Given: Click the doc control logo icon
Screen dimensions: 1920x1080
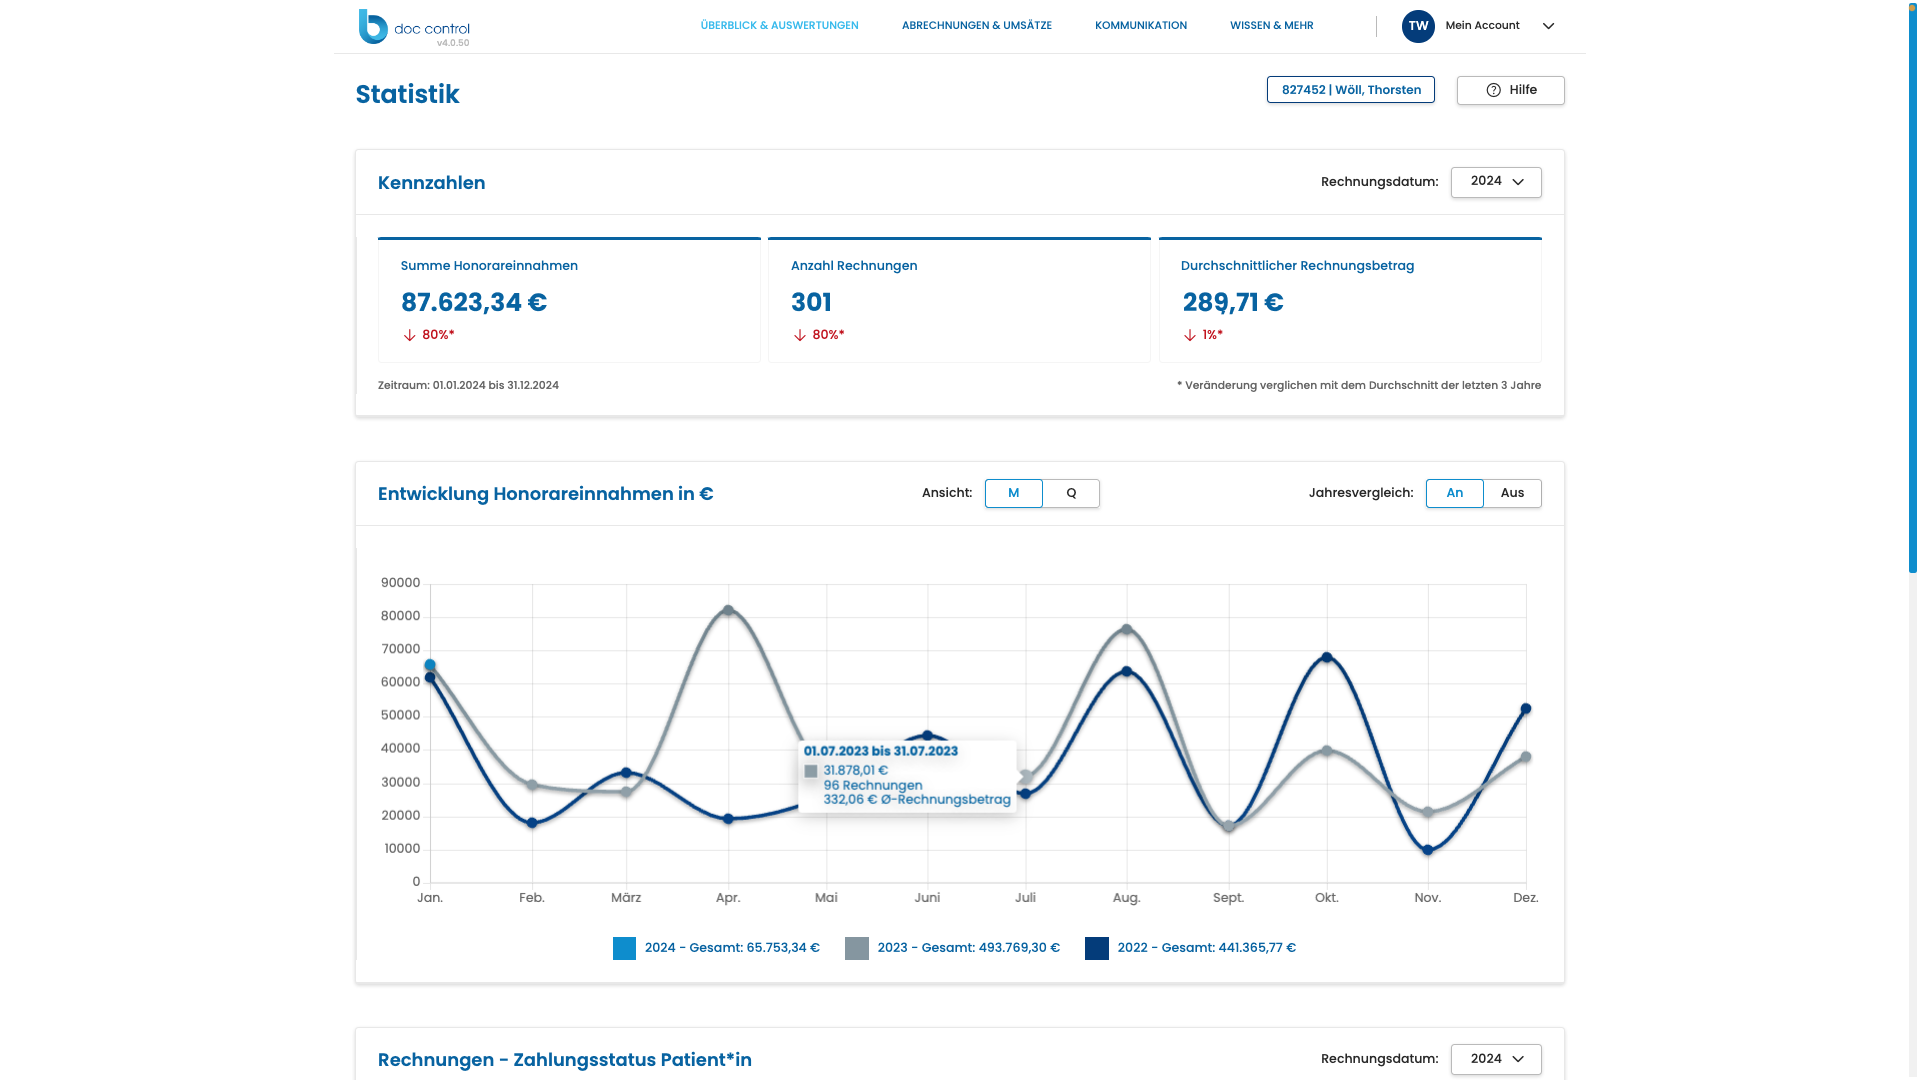Looking at the screenshot, I should 373,27.
